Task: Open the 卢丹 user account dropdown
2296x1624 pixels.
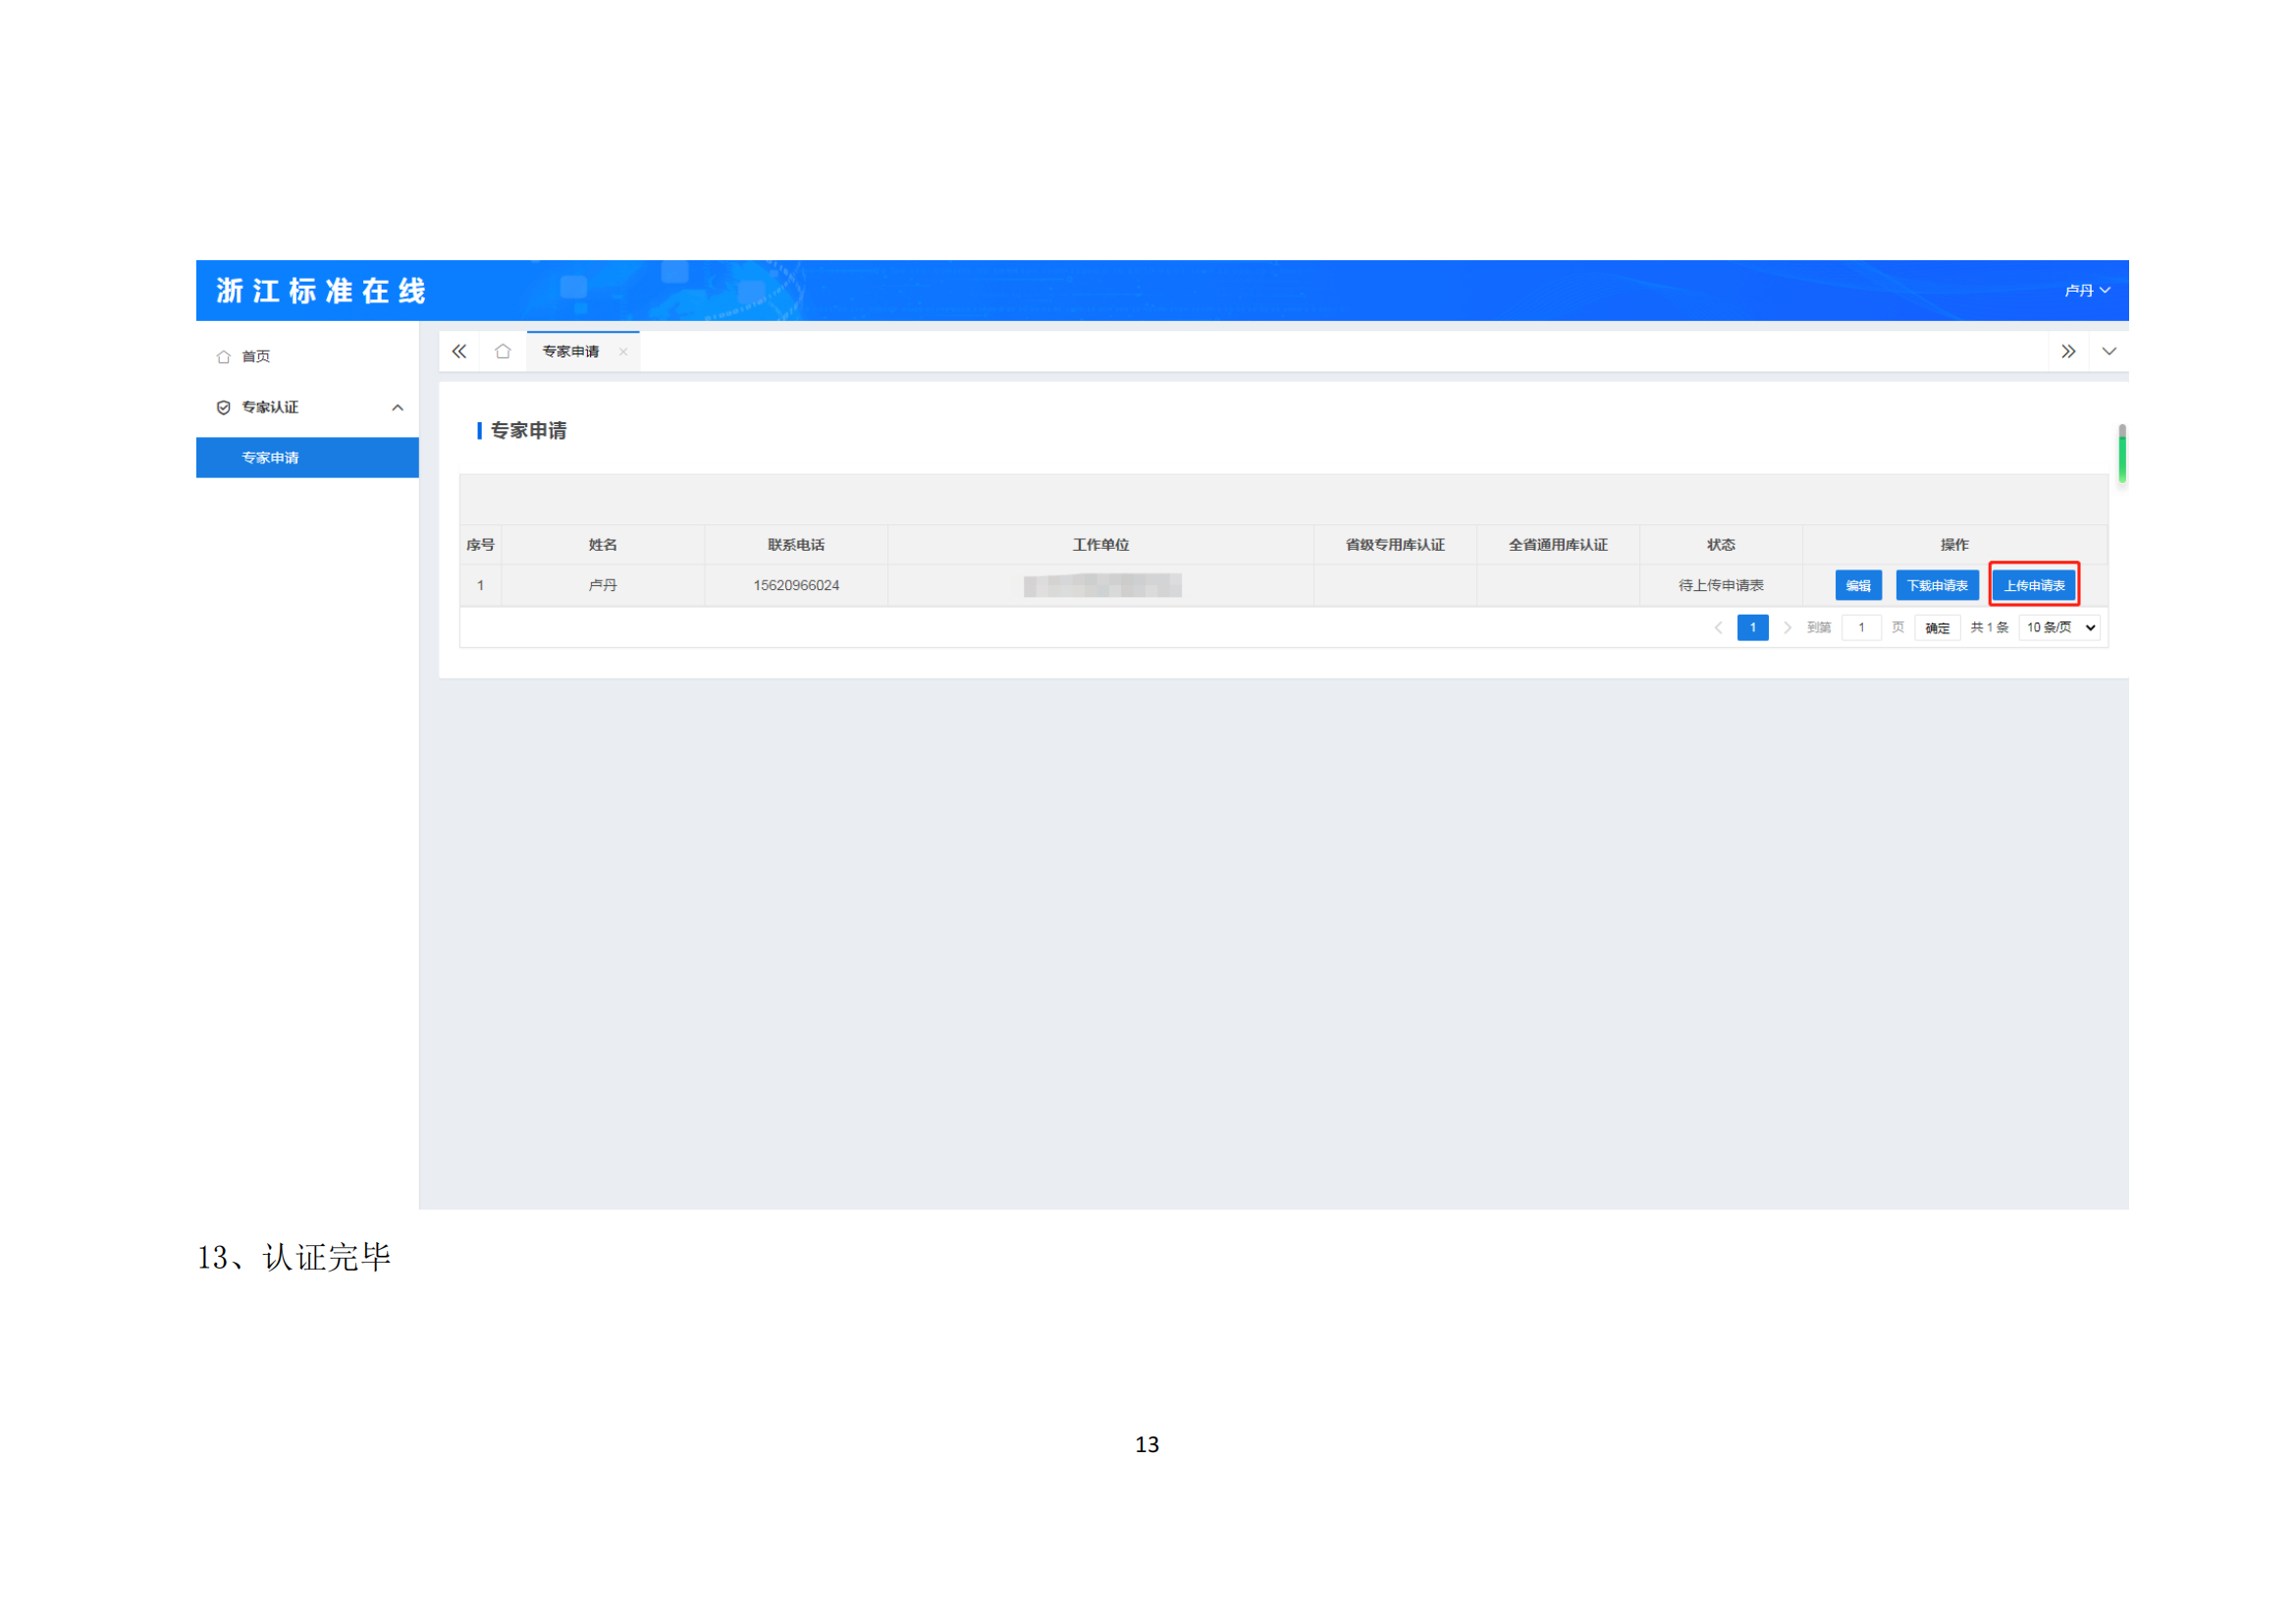Action: pos(2087,290)
